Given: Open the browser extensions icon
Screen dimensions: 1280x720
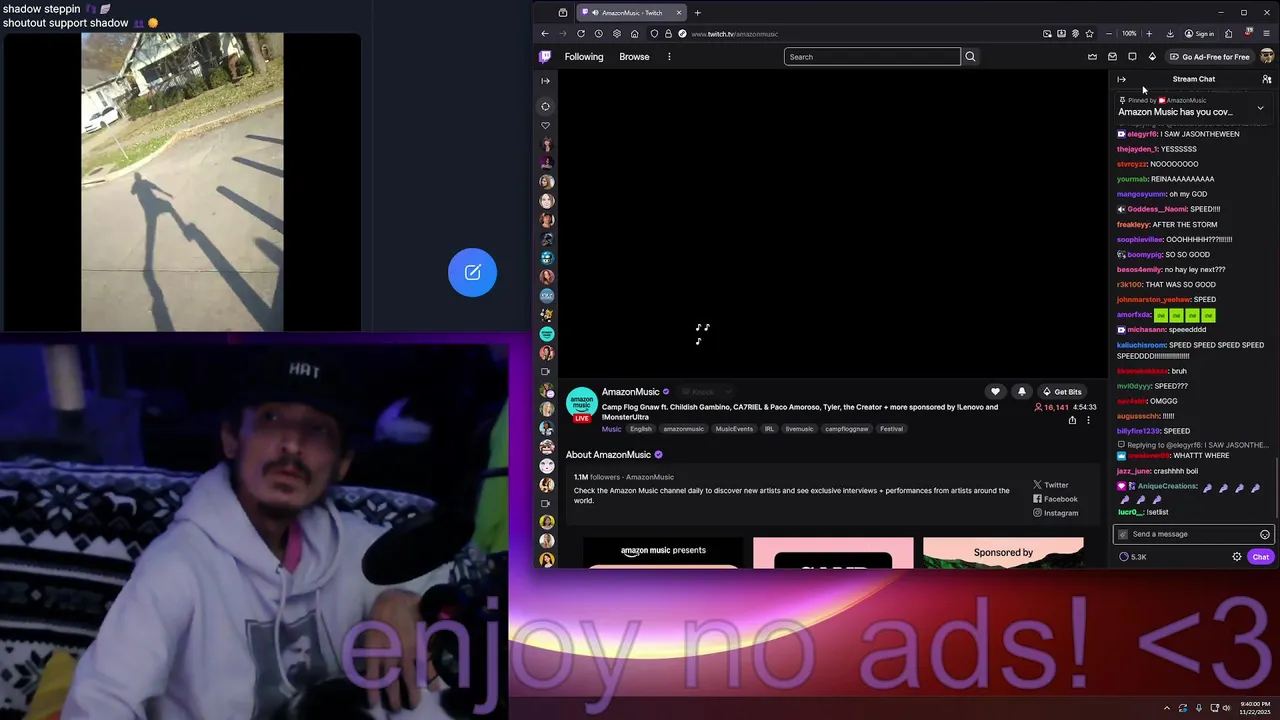Looking at the screenshot, I should click(1229, 34).
